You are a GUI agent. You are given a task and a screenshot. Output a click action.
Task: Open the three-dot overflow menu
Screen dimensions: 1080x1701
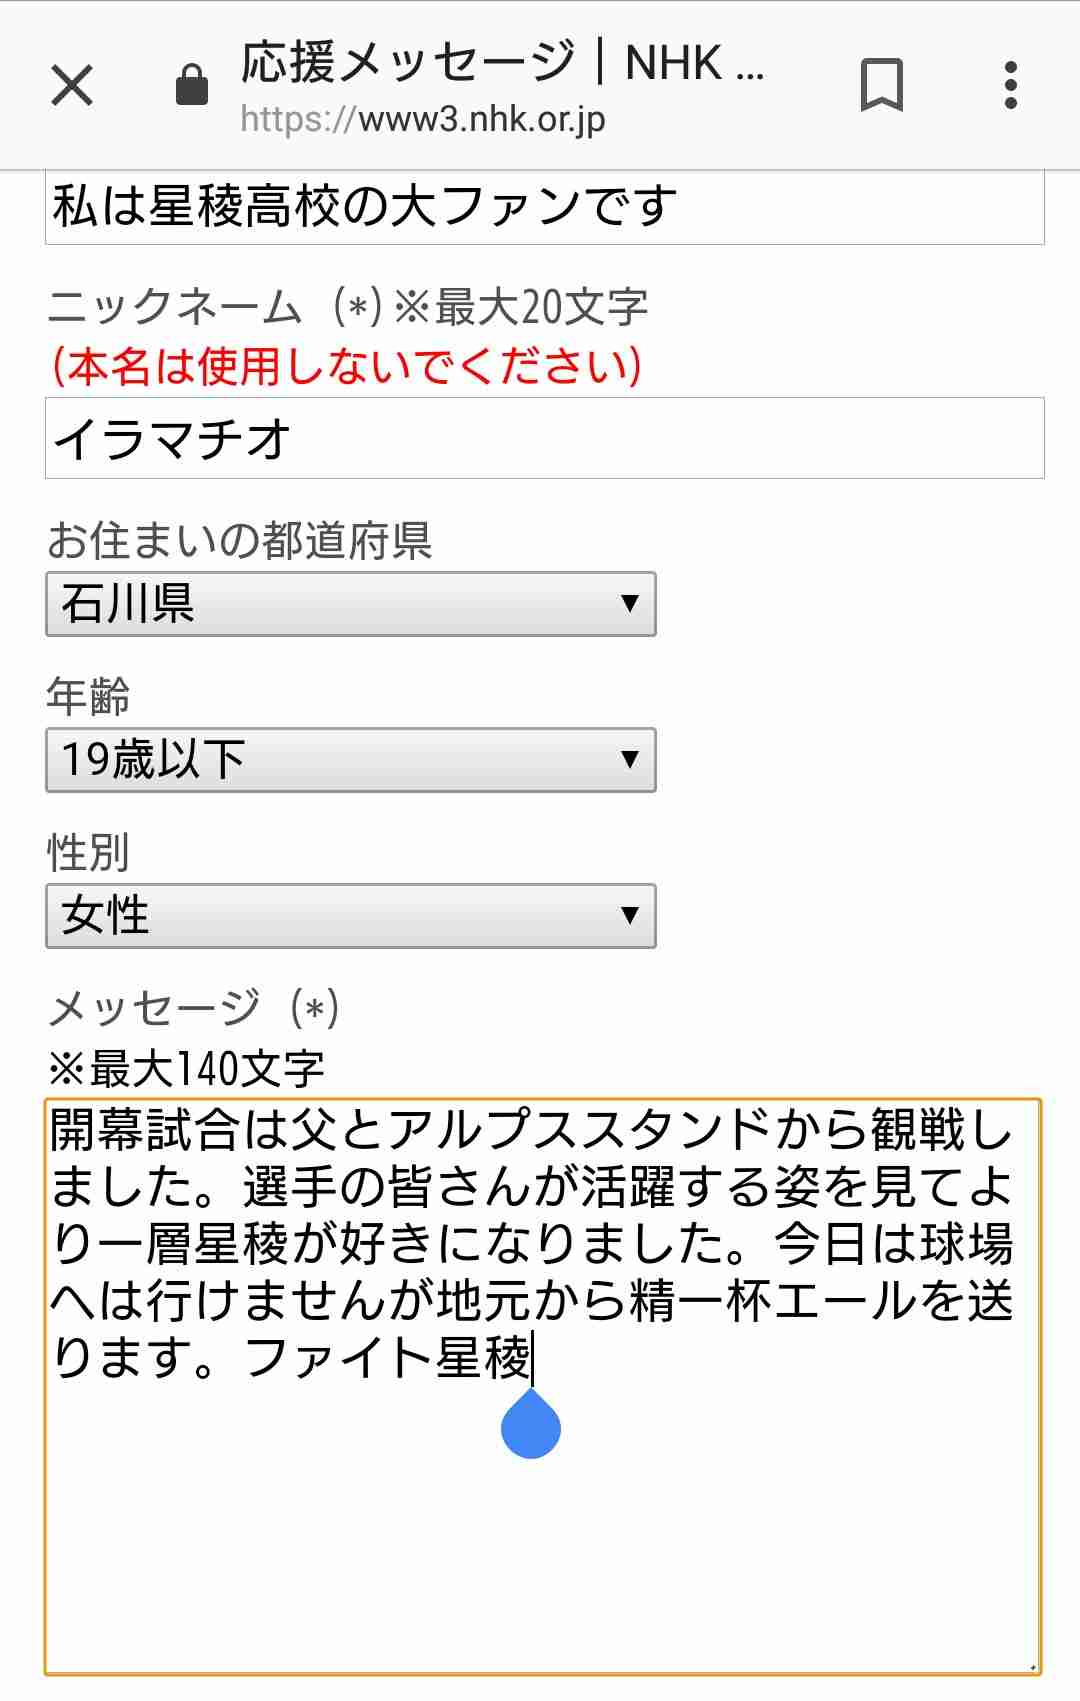(x=1011, y=85)
